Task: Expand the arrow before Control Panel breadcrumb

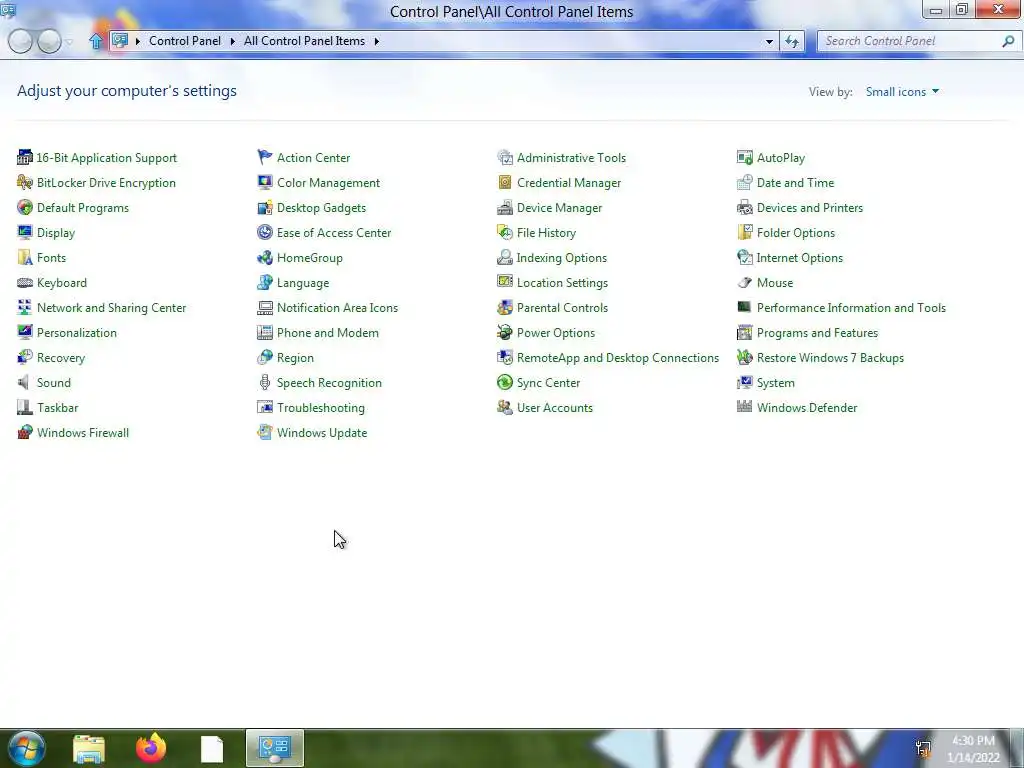Action: [138, 41]
